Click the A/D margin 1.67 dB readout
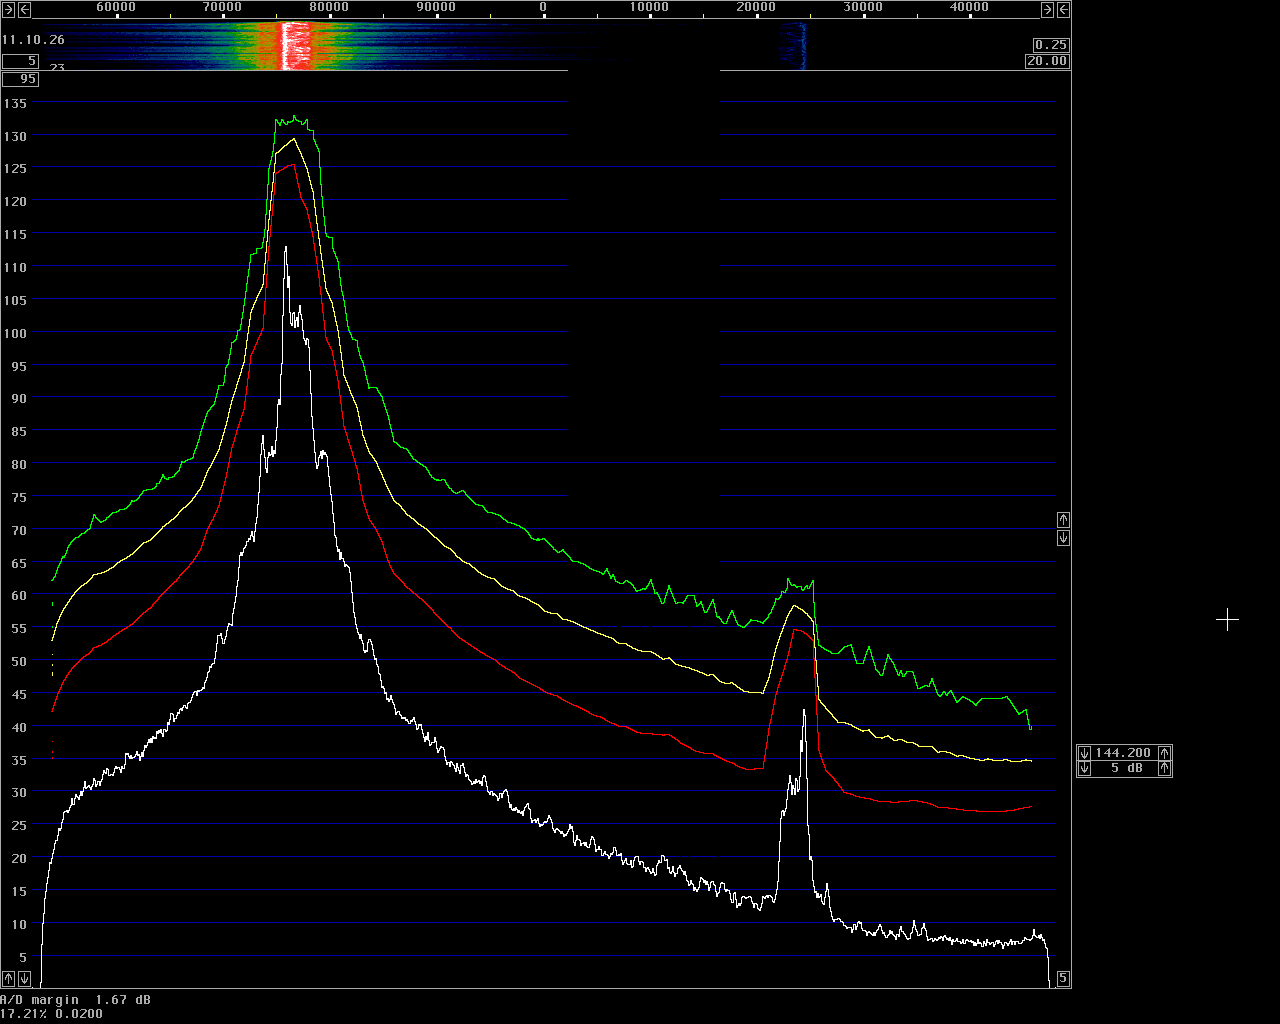 pyautogui.click(x=76, y=1000)
